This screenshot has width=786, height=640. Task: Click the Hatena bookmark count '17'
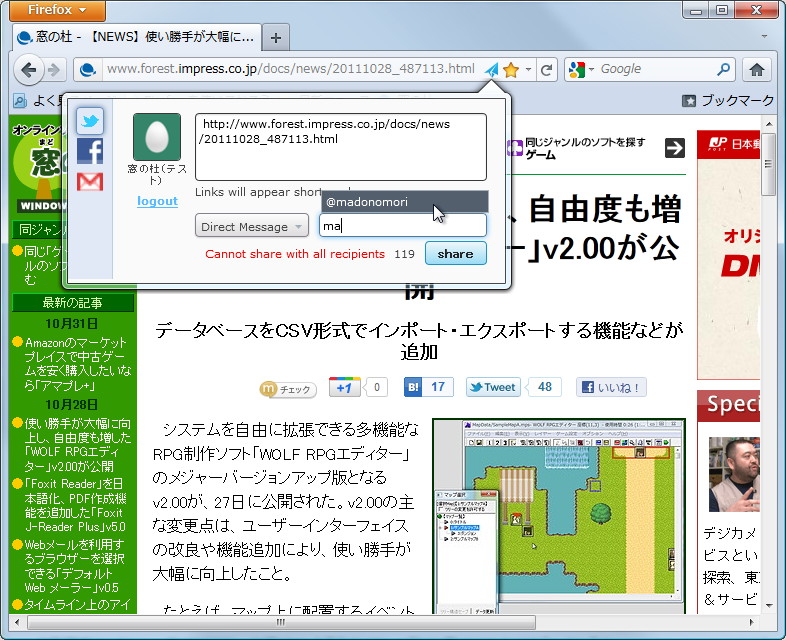438,387
